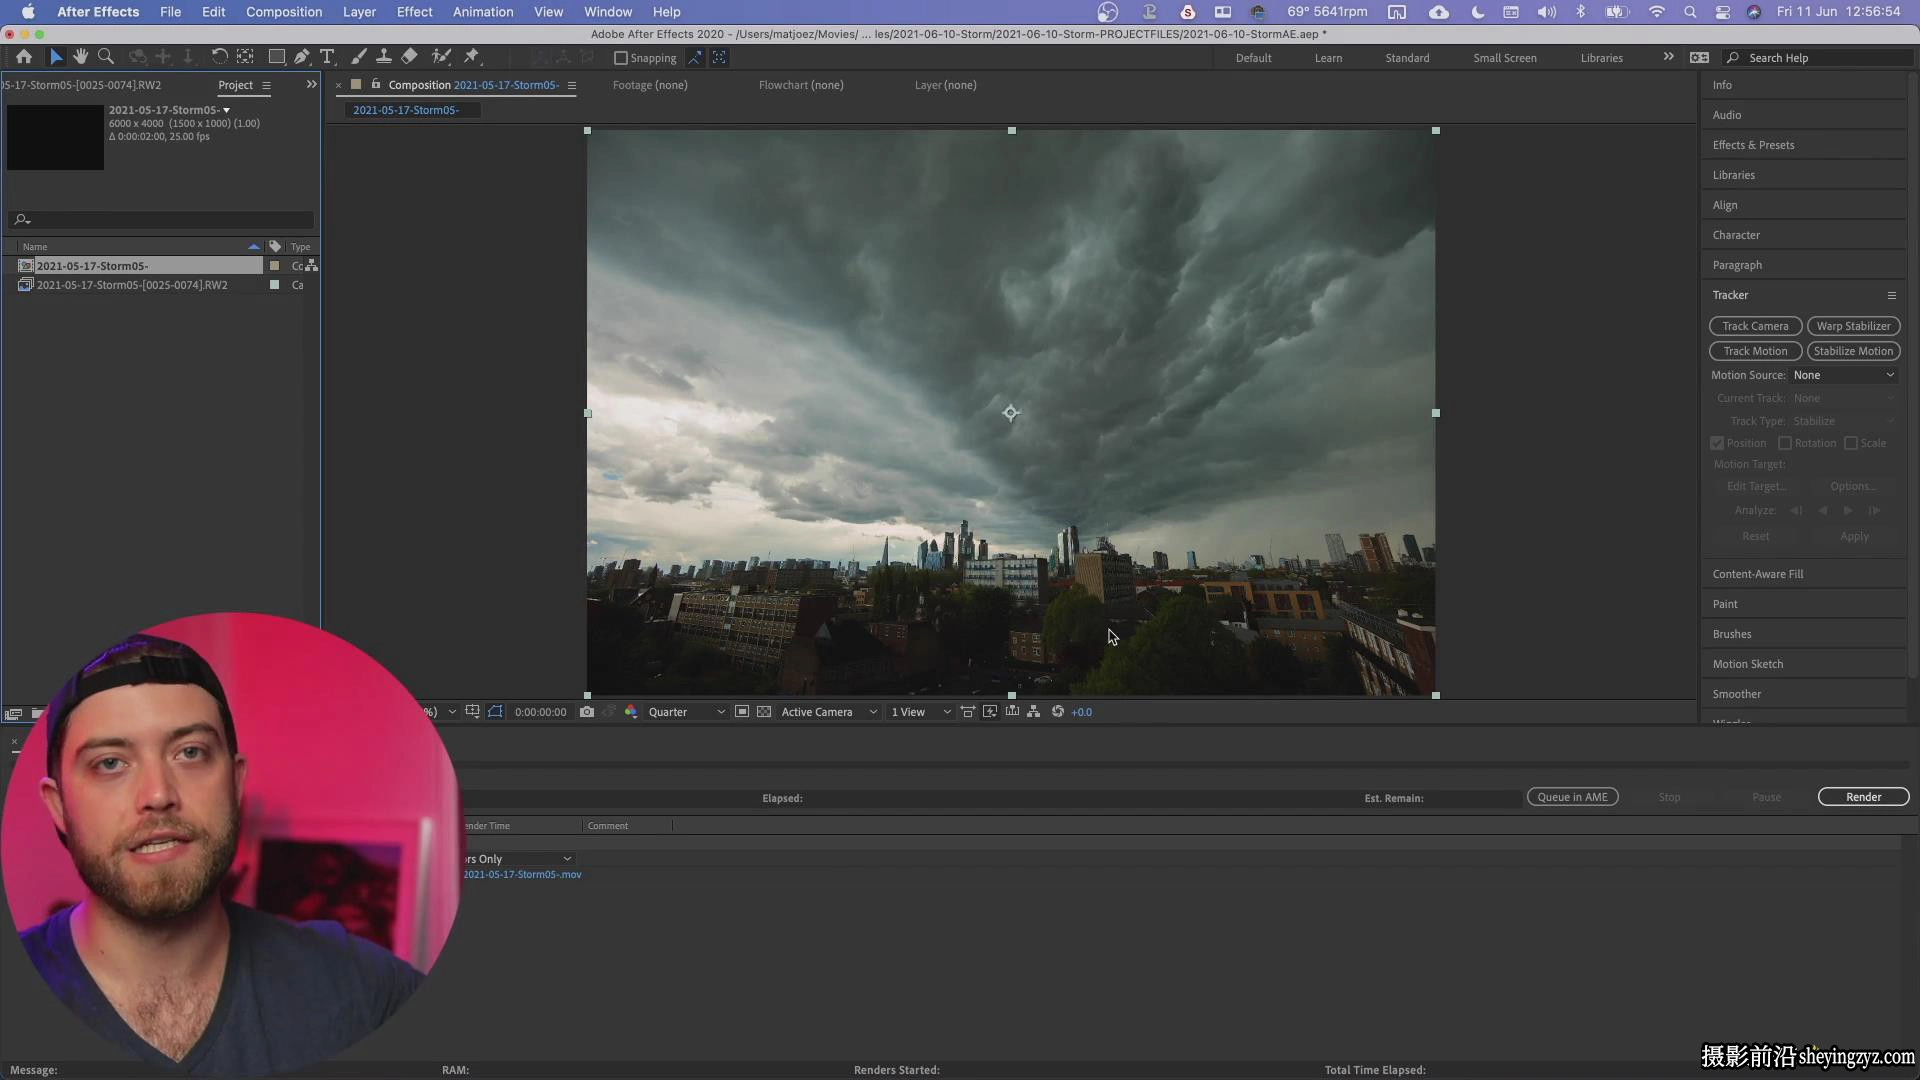
Task: Click the Reset Exposure icon
Action: click(1057, 712)
